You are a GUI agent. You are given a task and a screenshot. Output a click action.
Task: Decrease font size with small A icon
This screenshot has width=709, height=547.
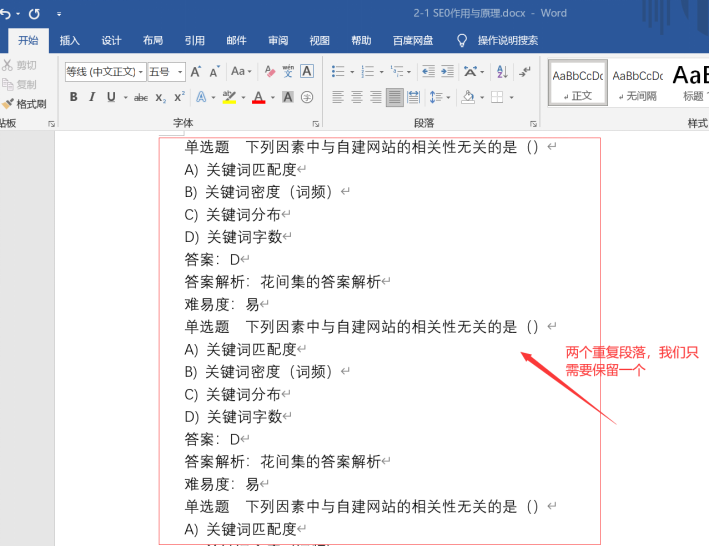pos(214,71)
